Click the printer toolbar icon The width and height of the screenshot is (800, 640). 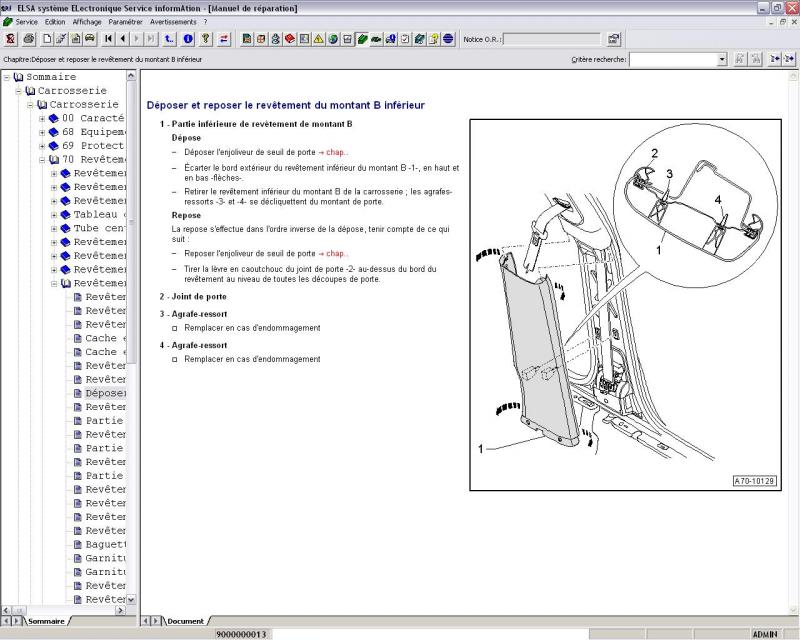point(29,39)
